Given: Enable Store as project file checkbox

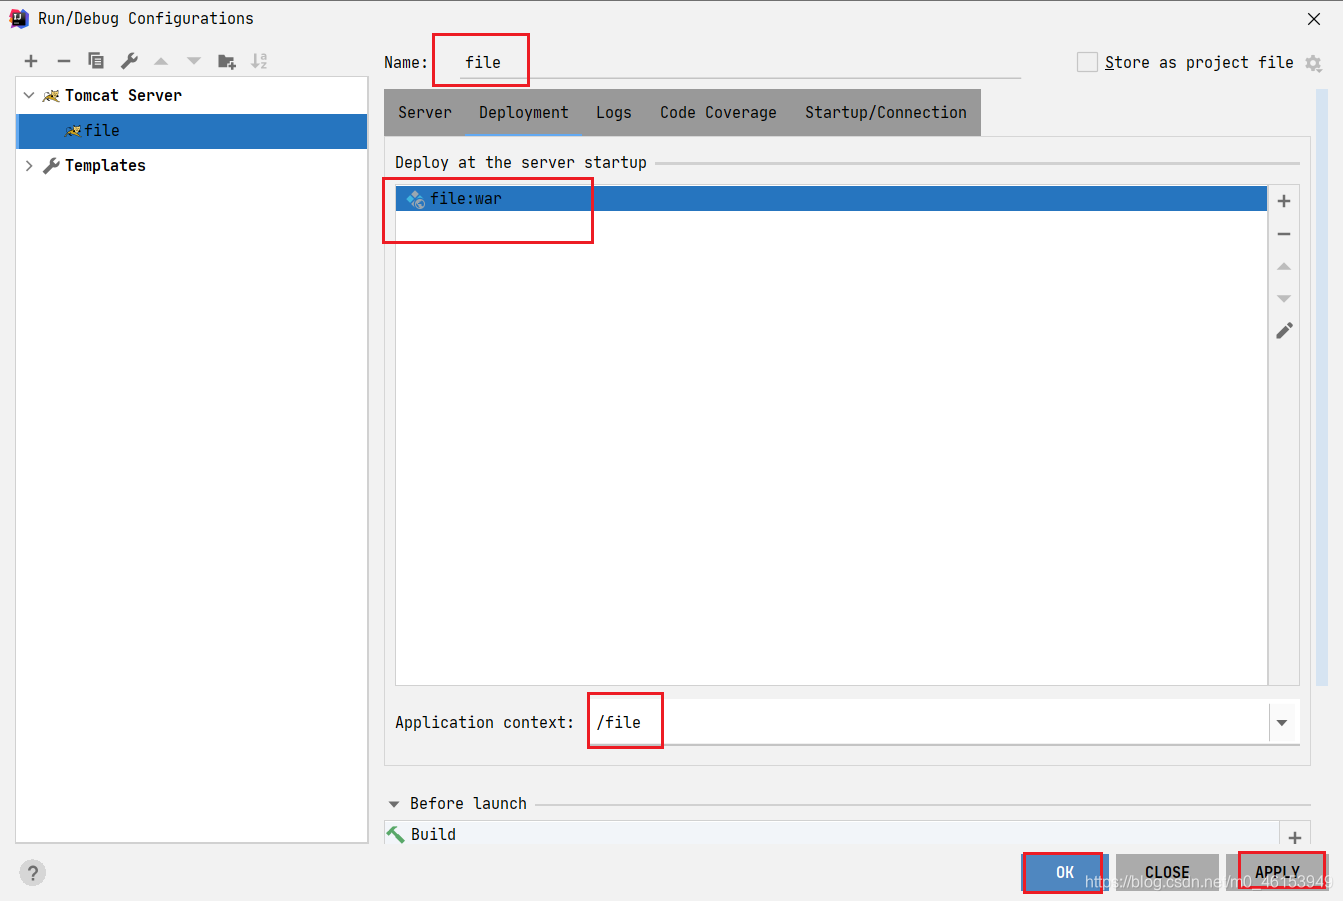Looking at the screenshot, I should coord(1087,62).
